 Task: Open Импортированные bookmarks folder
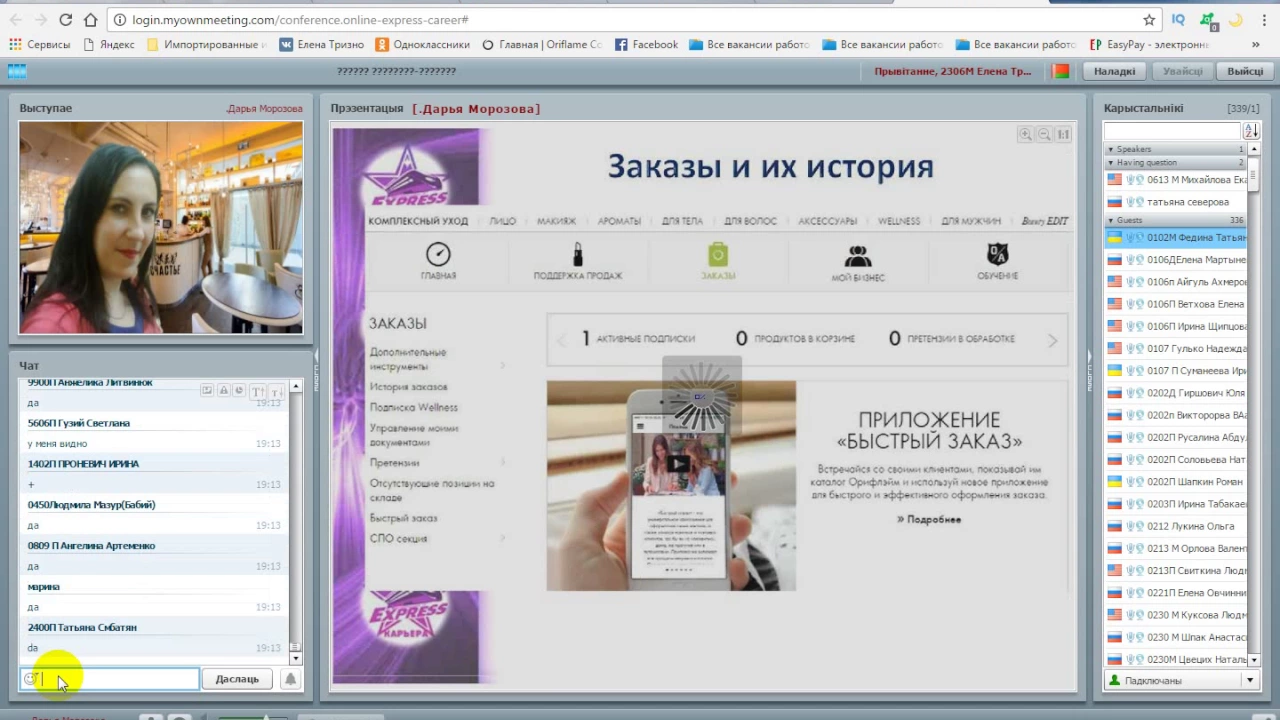click(206, 44)
